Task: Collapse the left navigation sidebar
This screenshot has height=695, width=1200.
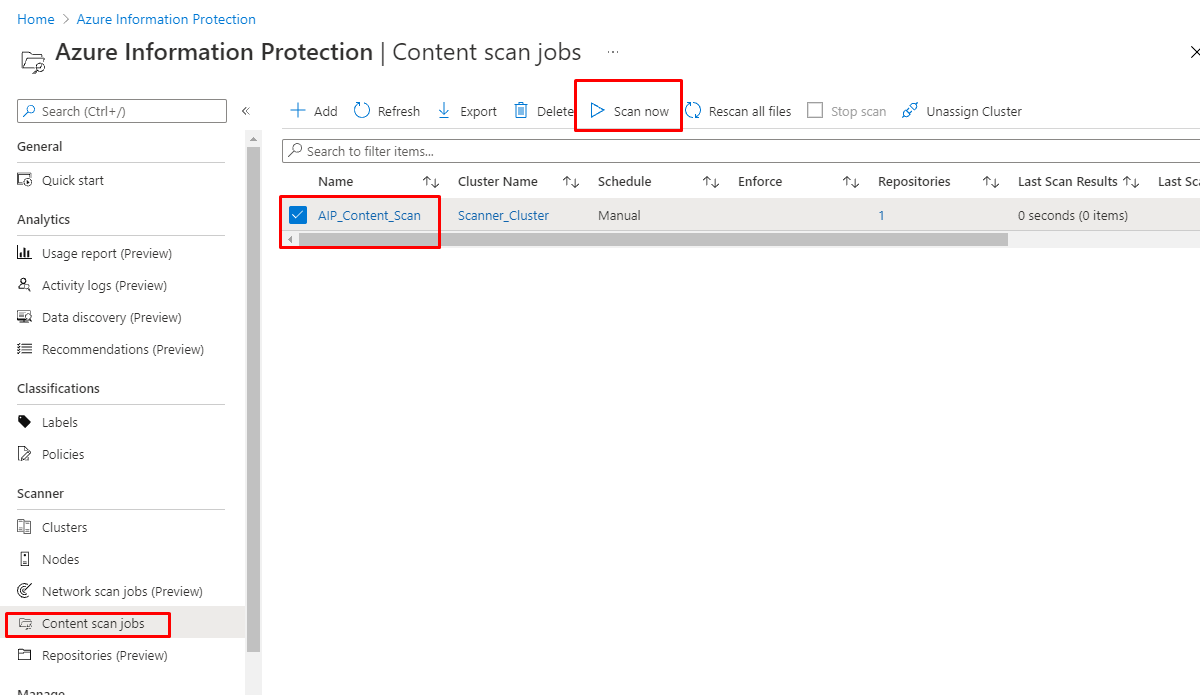Action: (246, 111)
